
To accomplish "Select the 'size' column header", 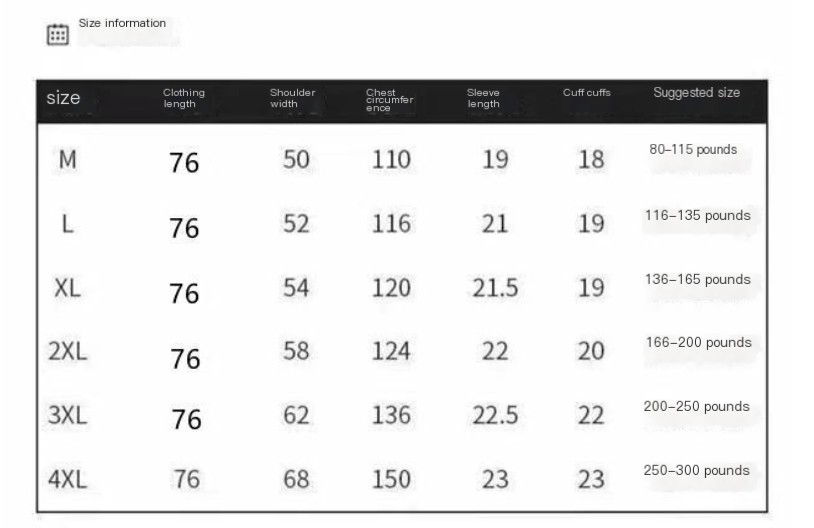I will coord(63,98).
